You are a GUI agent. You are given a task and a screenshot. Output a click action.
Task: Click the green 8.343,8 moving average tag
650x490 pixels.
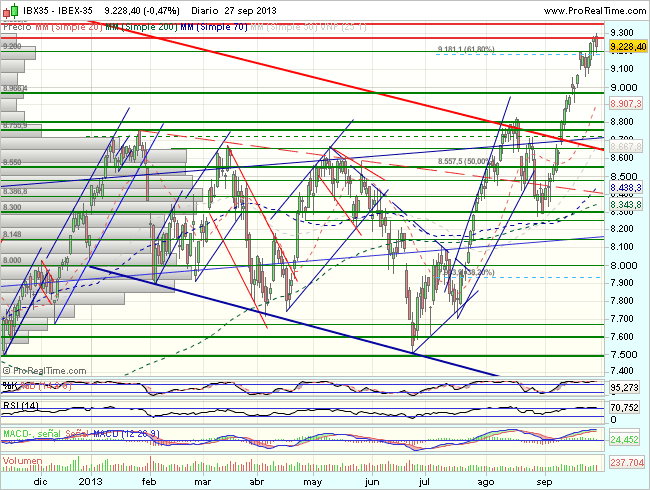[x=627, y=203]
